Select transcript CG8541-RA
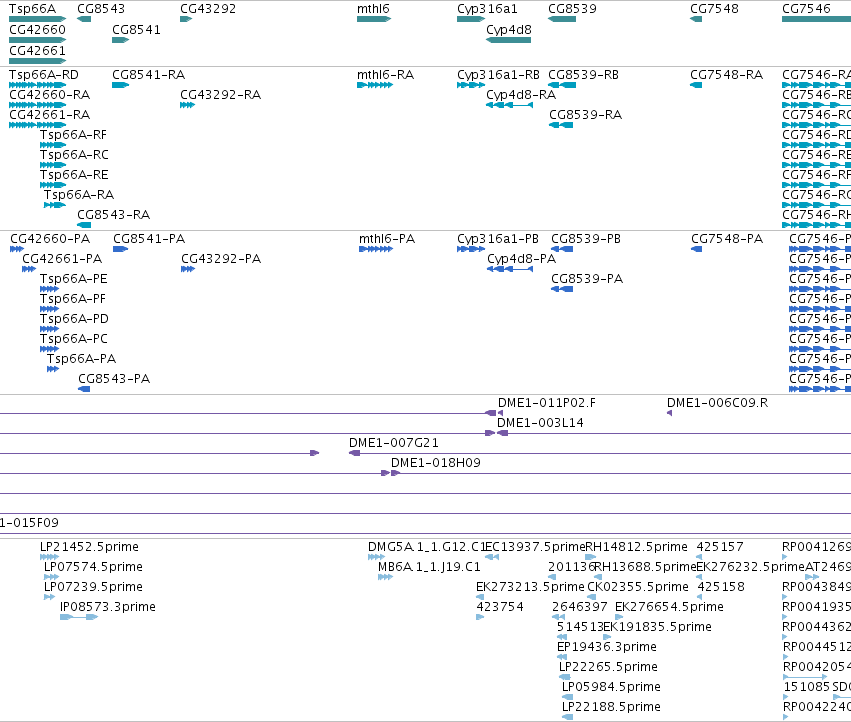 (120, 85)
